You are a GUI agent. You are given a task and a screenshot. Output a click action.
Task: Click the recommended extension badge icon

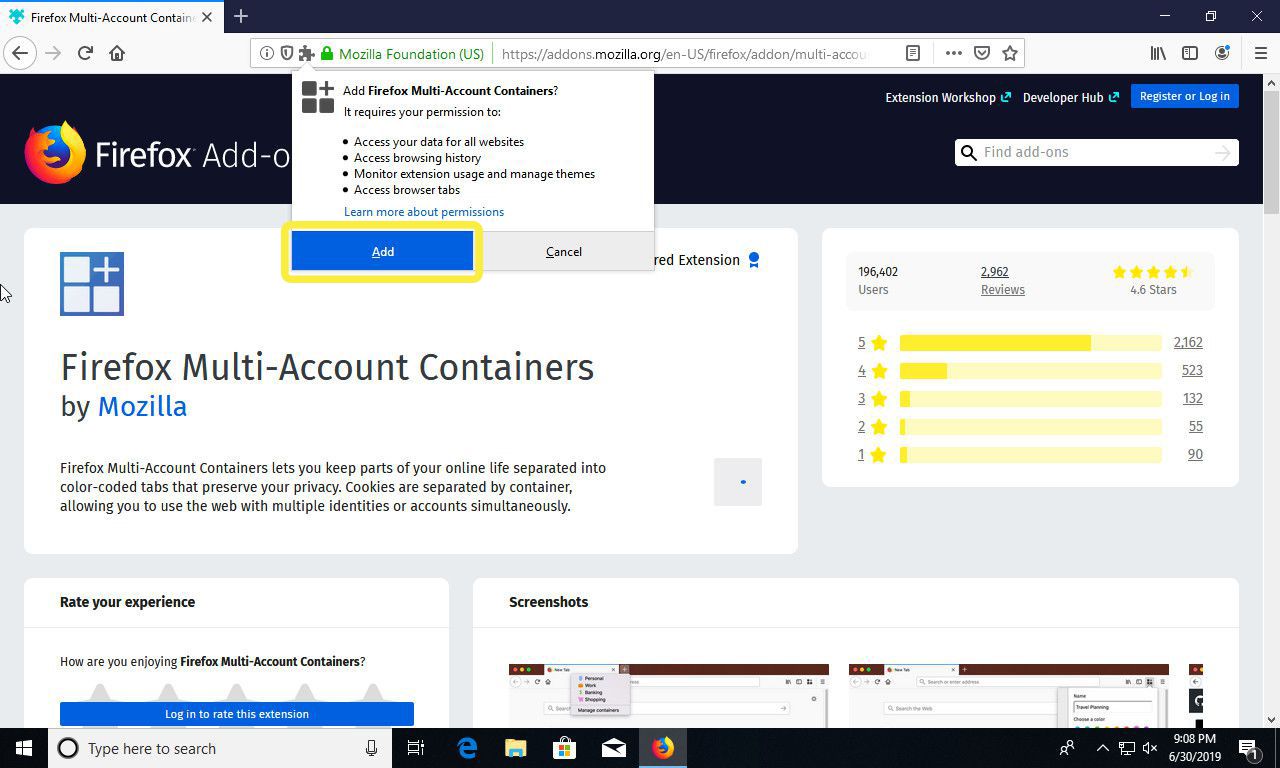(x=754, y=260)
